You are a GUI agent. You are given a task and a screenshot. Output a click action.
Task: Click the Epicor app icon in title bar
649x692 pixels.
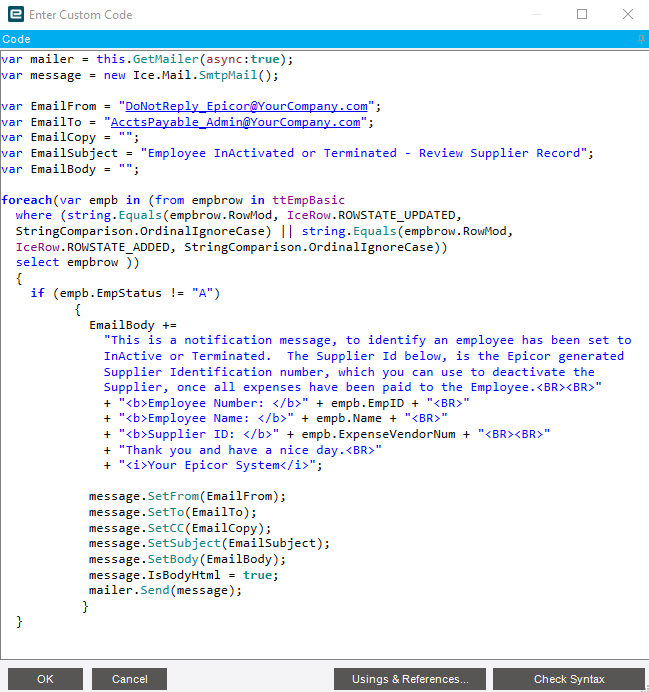[16, 14]
